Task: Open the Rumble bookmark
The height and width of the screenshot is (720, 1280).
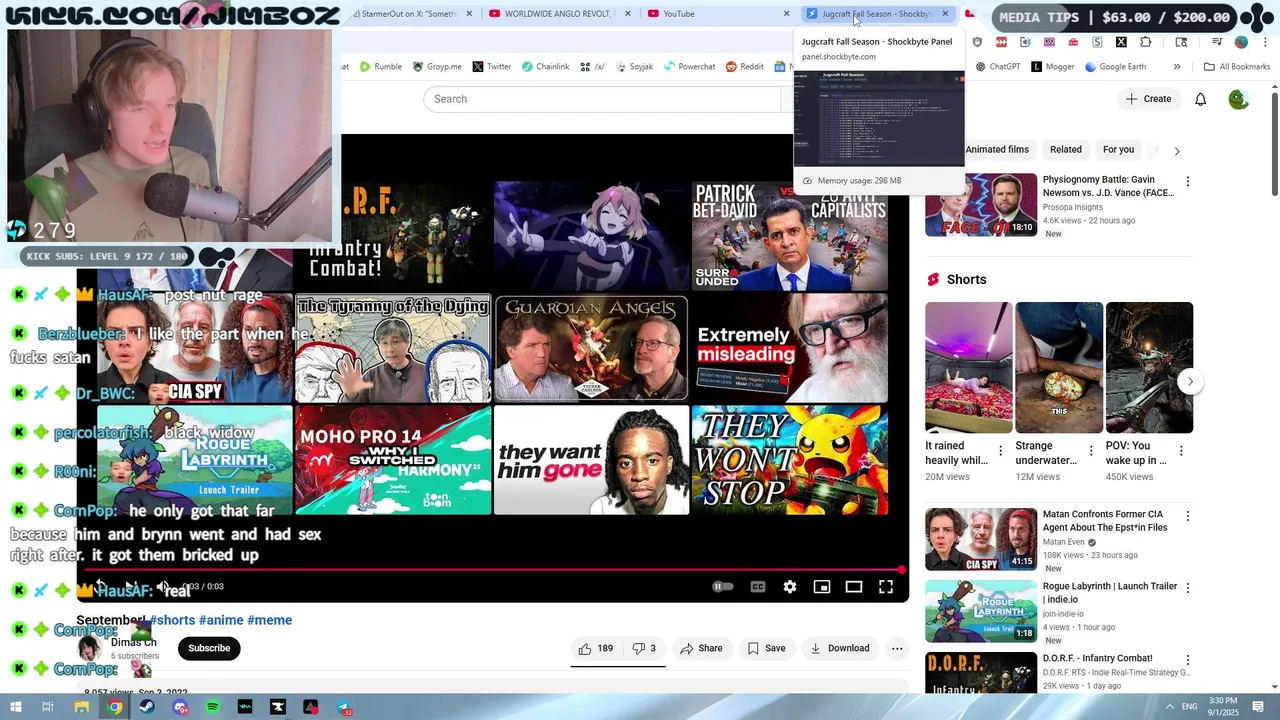Action: coord(381,67)
